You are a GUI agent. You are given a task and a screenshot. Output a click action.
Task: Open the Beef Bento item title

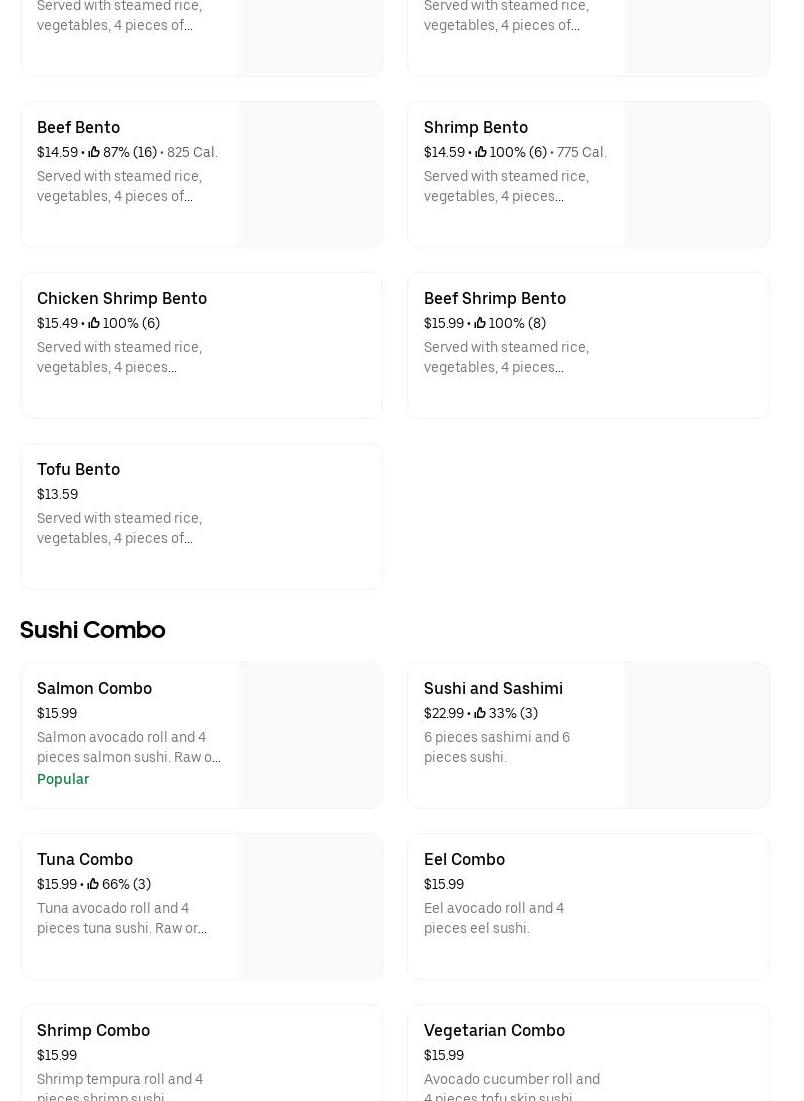click(x=78, y=127)
